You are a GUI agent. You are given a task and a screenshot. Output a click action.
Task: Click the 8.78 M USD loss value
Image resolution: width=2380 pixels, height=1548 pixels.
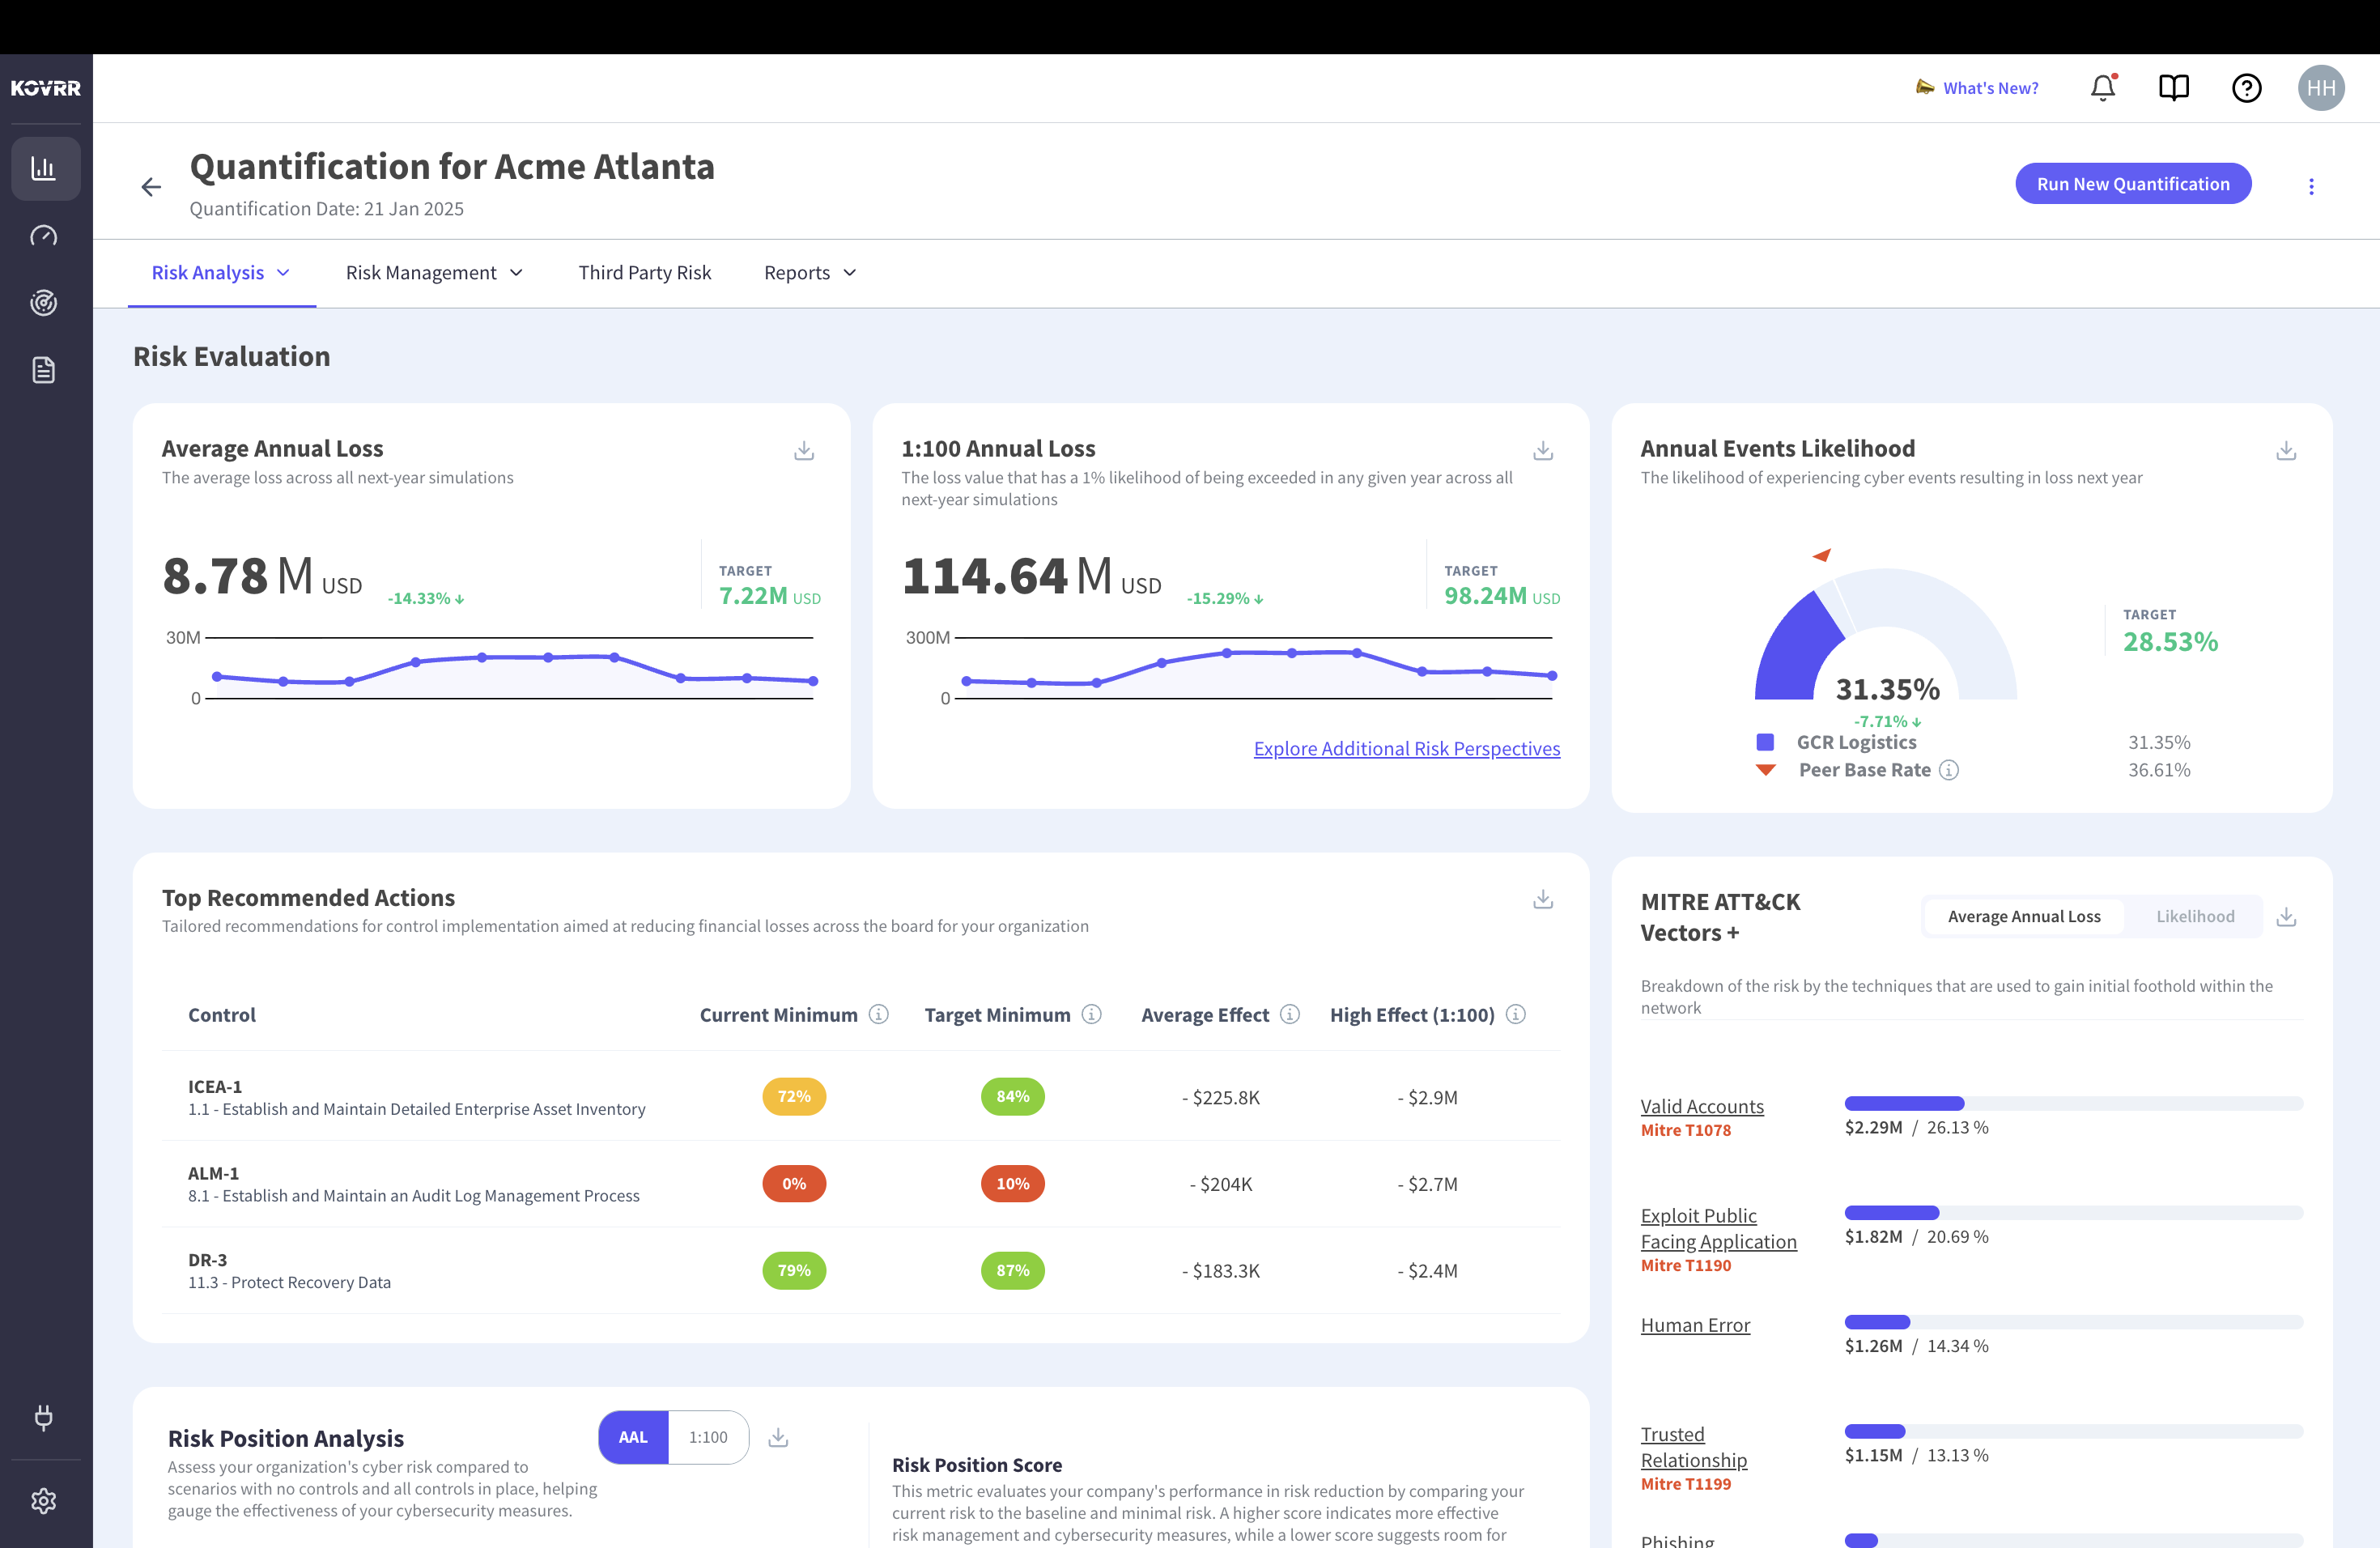coord(262,576)
